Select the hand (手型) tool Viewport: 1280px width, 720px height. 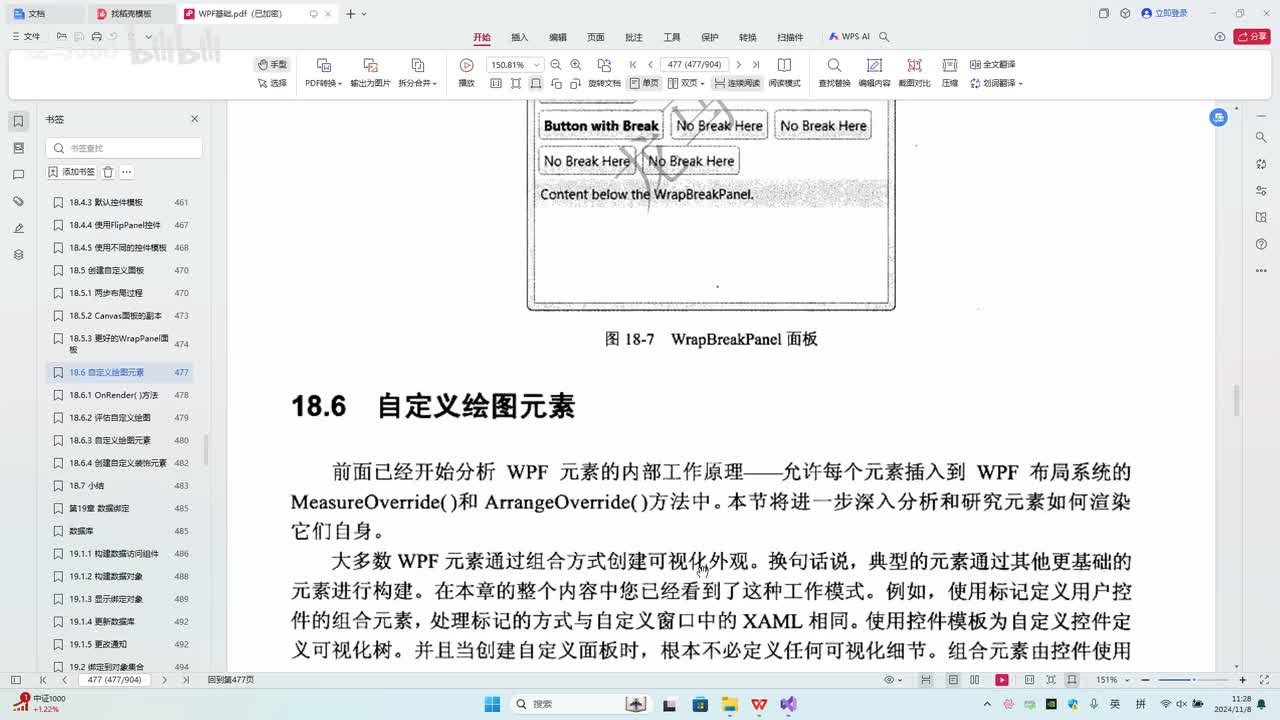pos(271,64)
